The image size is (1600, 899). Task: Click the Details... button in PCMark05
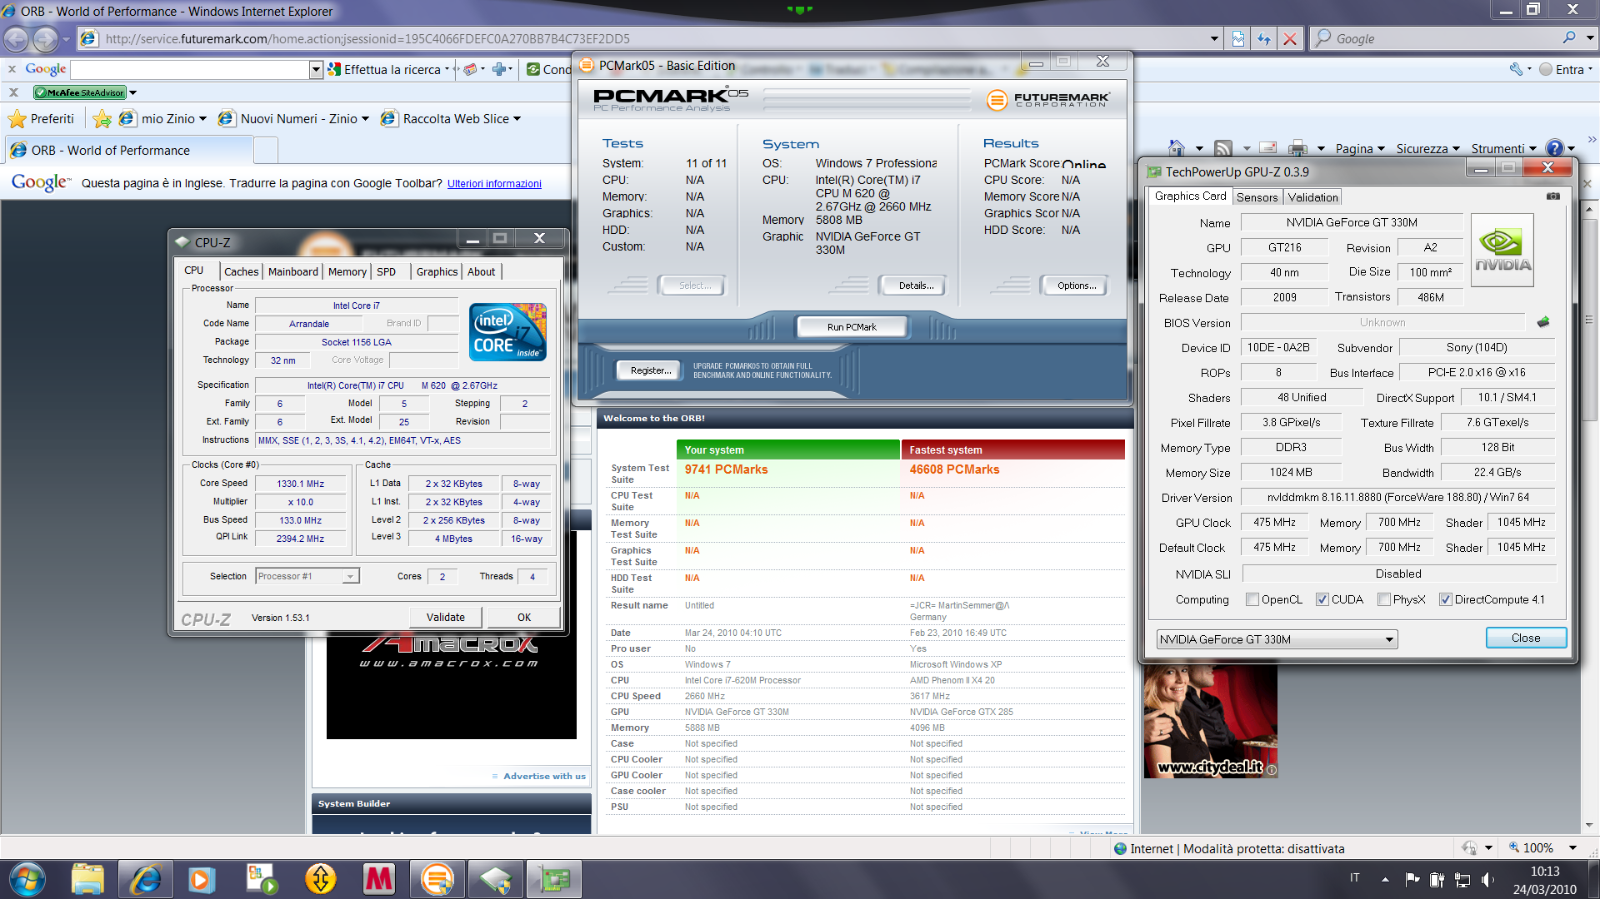point(915,286)
